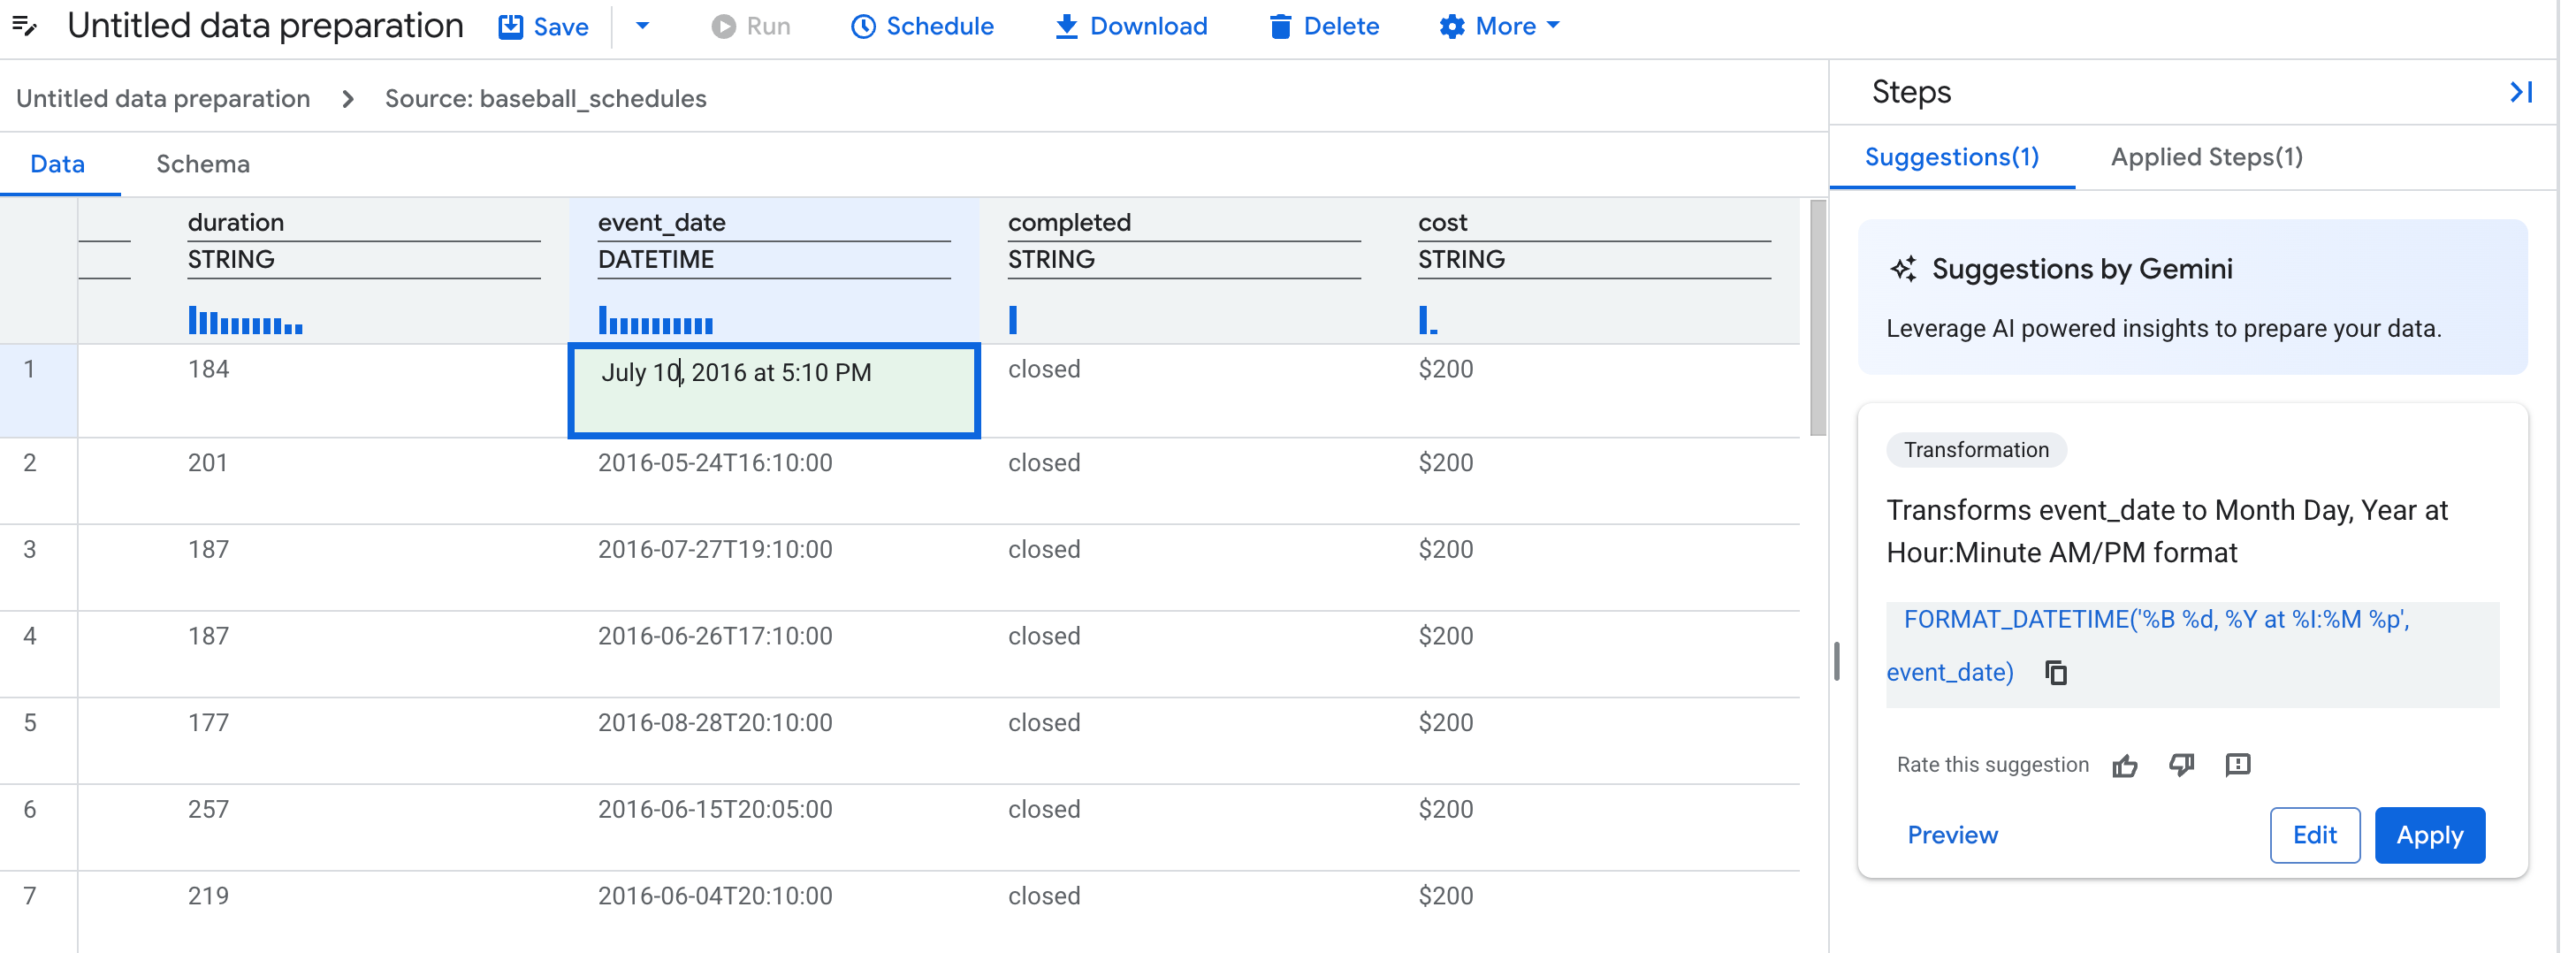
Task: Expand the More menu
Action: (1498, 26)
